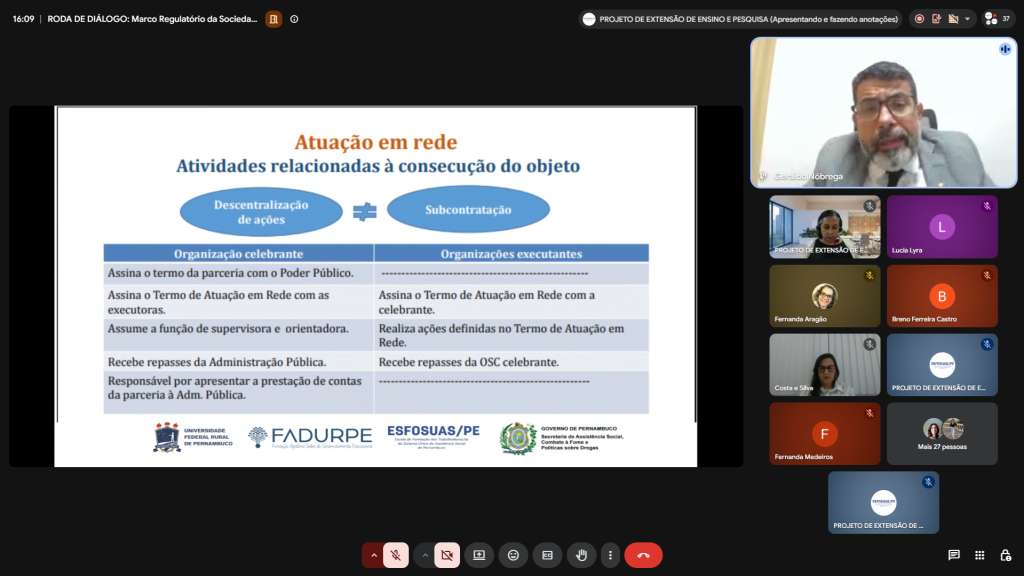Open host controls lock icon
Viewport: 1024px width, 576px height.
coord(1006,555)
